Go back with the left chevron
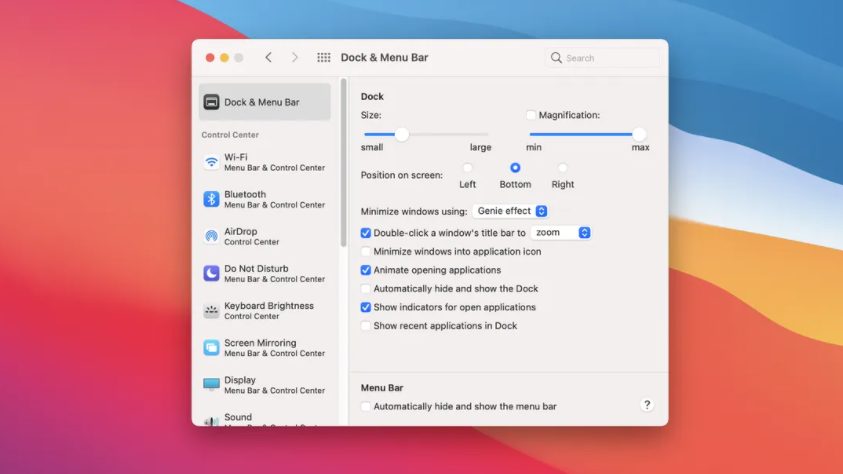The image size is (843, 474). [268, 57]
